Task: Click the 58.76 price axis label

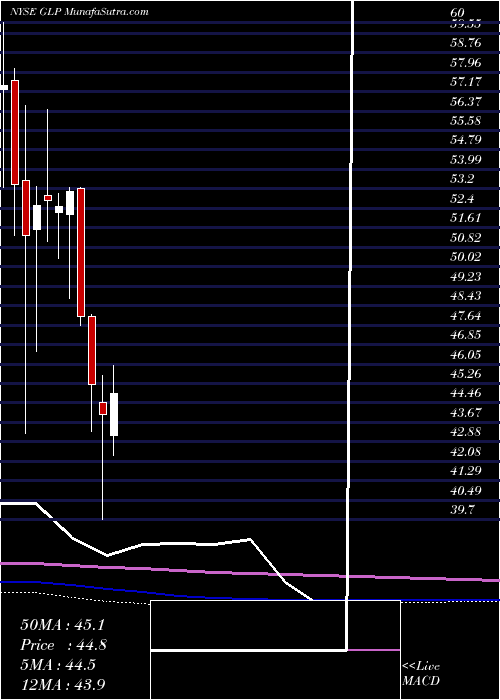Action: (465, 43)
